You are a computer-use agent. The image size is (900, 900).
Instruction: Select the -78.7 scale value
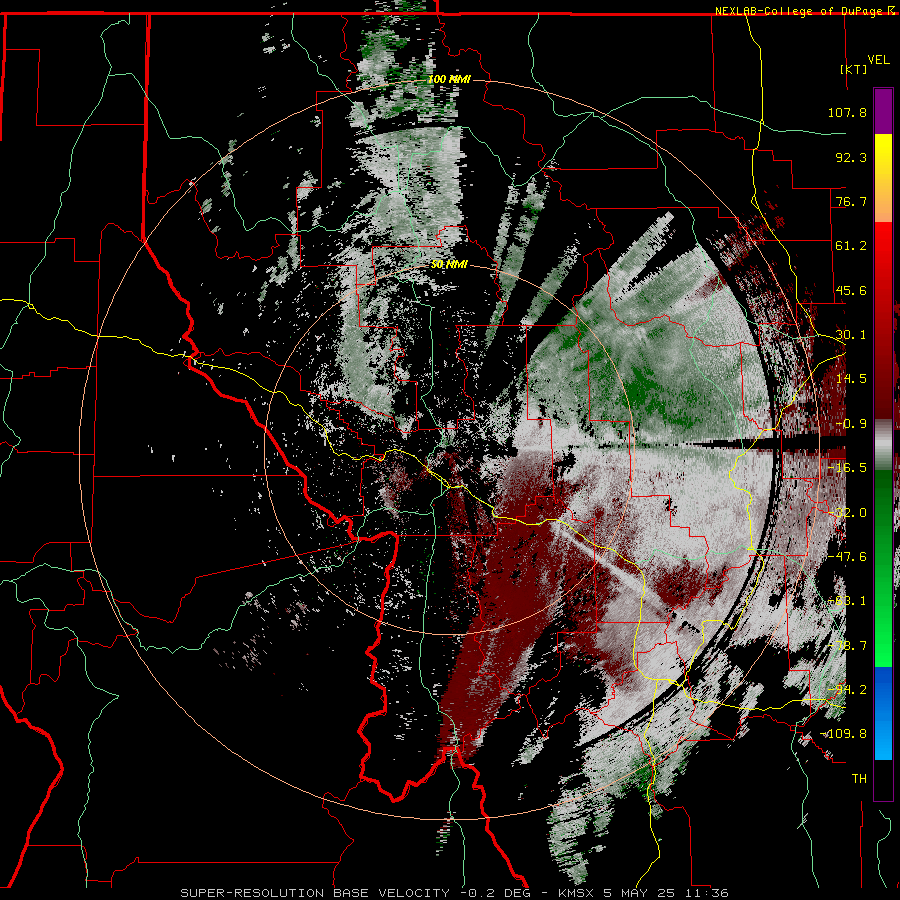tap(847, 646)
